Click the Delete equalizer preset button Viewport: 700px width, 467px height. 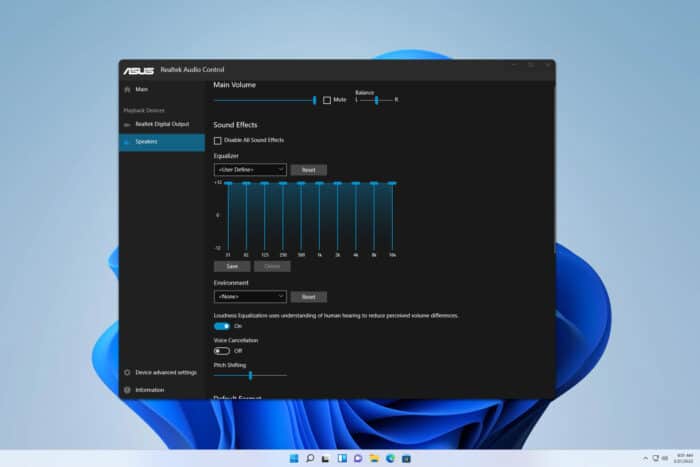pos(272,267)
